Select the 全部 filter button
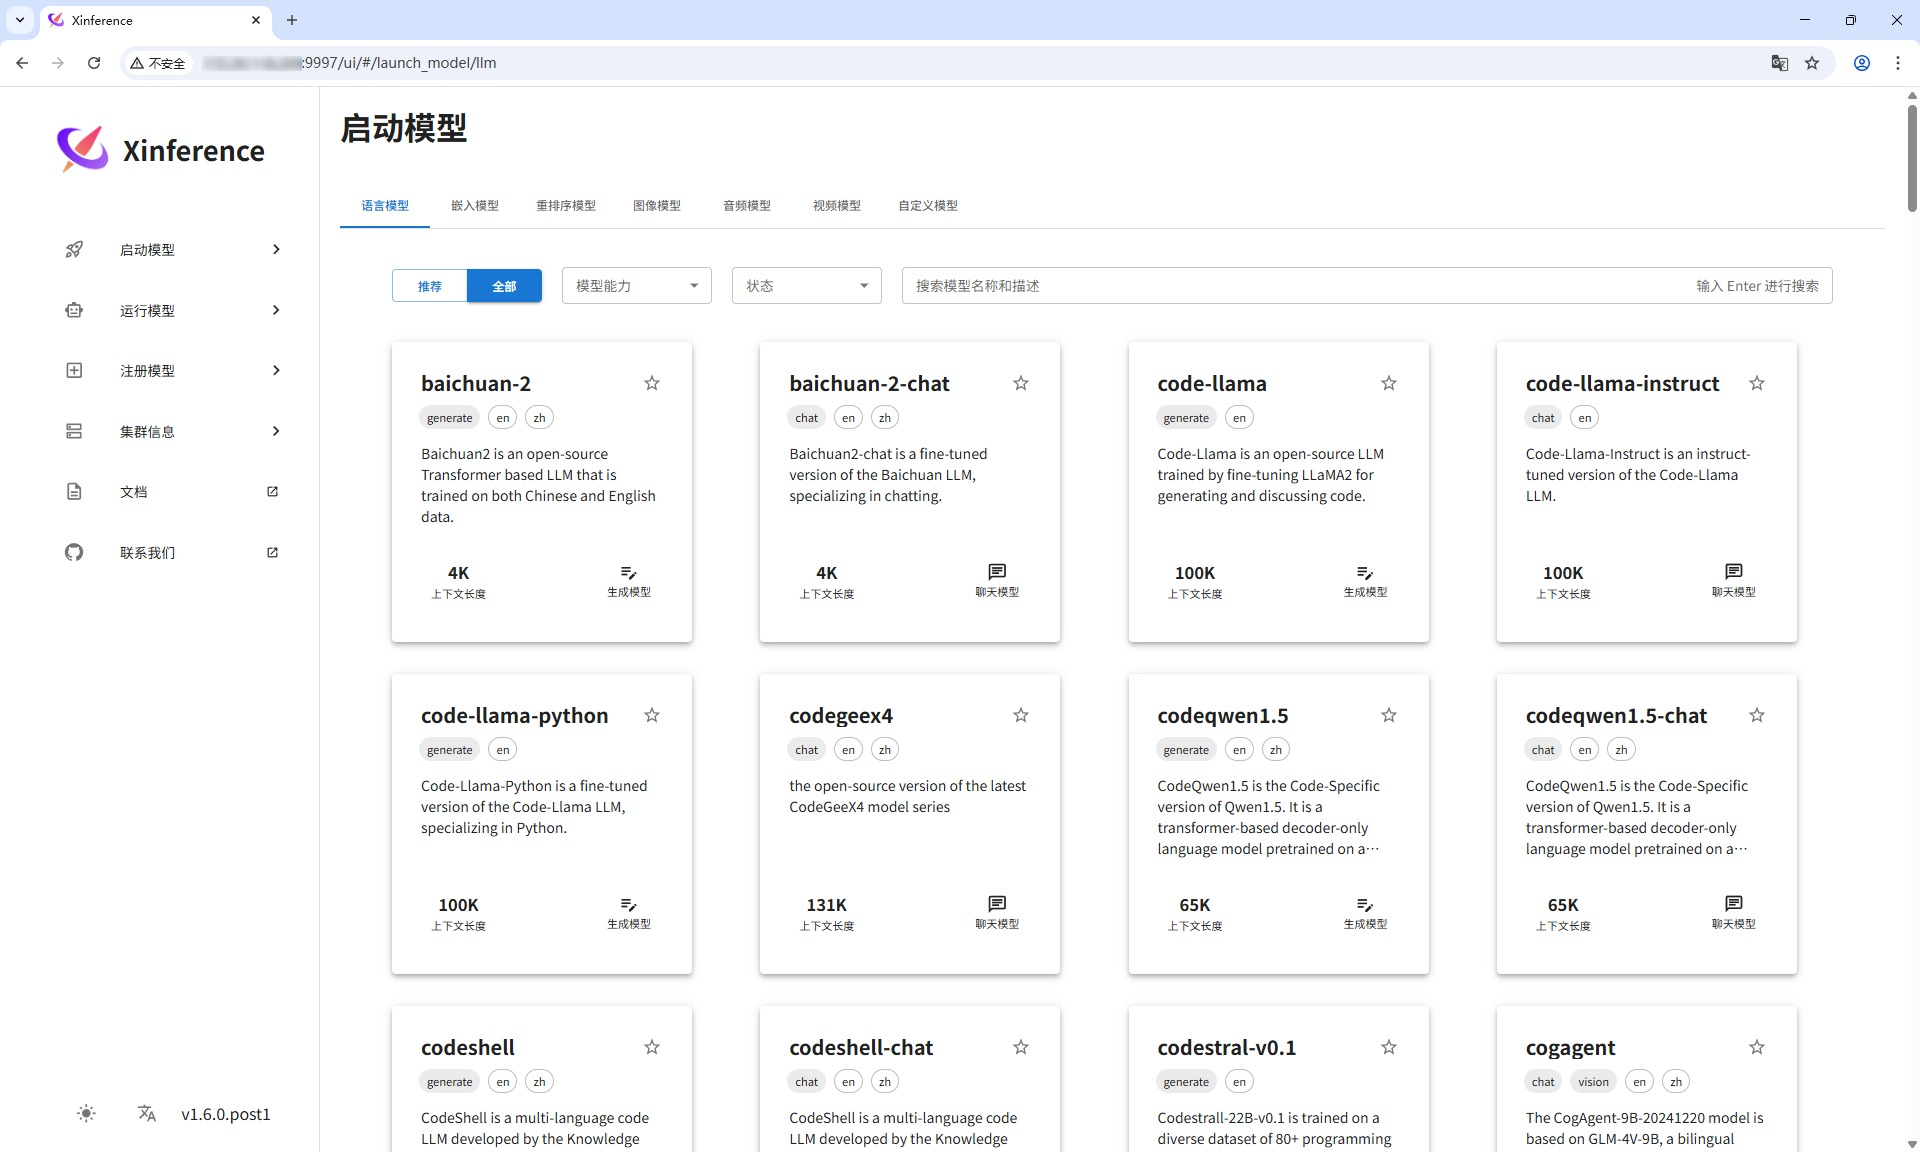This screenshot has height=1152, width=1920. [504, 286]
